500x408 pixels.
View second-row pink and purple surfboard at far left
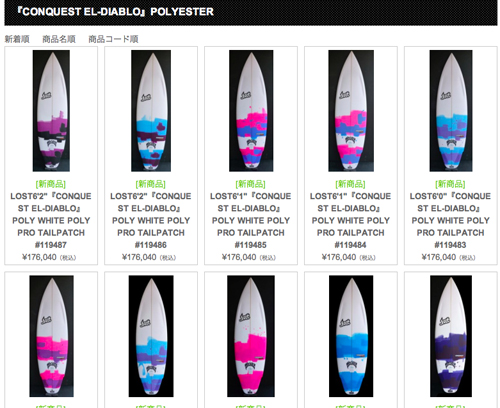(x=51, y=336)
